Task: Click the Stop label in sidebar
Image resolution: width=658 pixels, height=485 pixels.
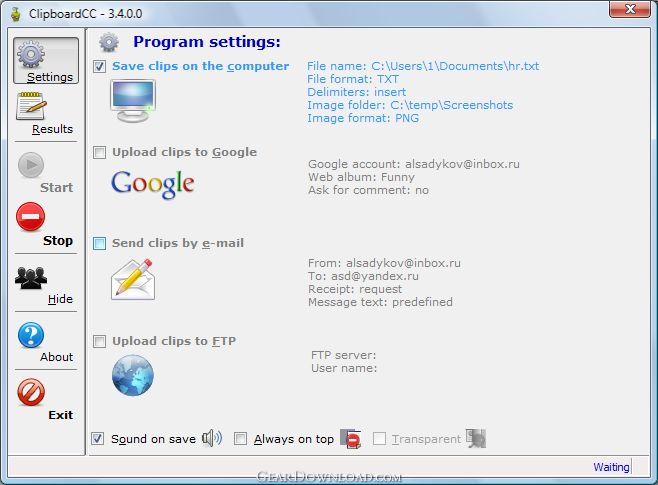Action: (x=58, y=241)
